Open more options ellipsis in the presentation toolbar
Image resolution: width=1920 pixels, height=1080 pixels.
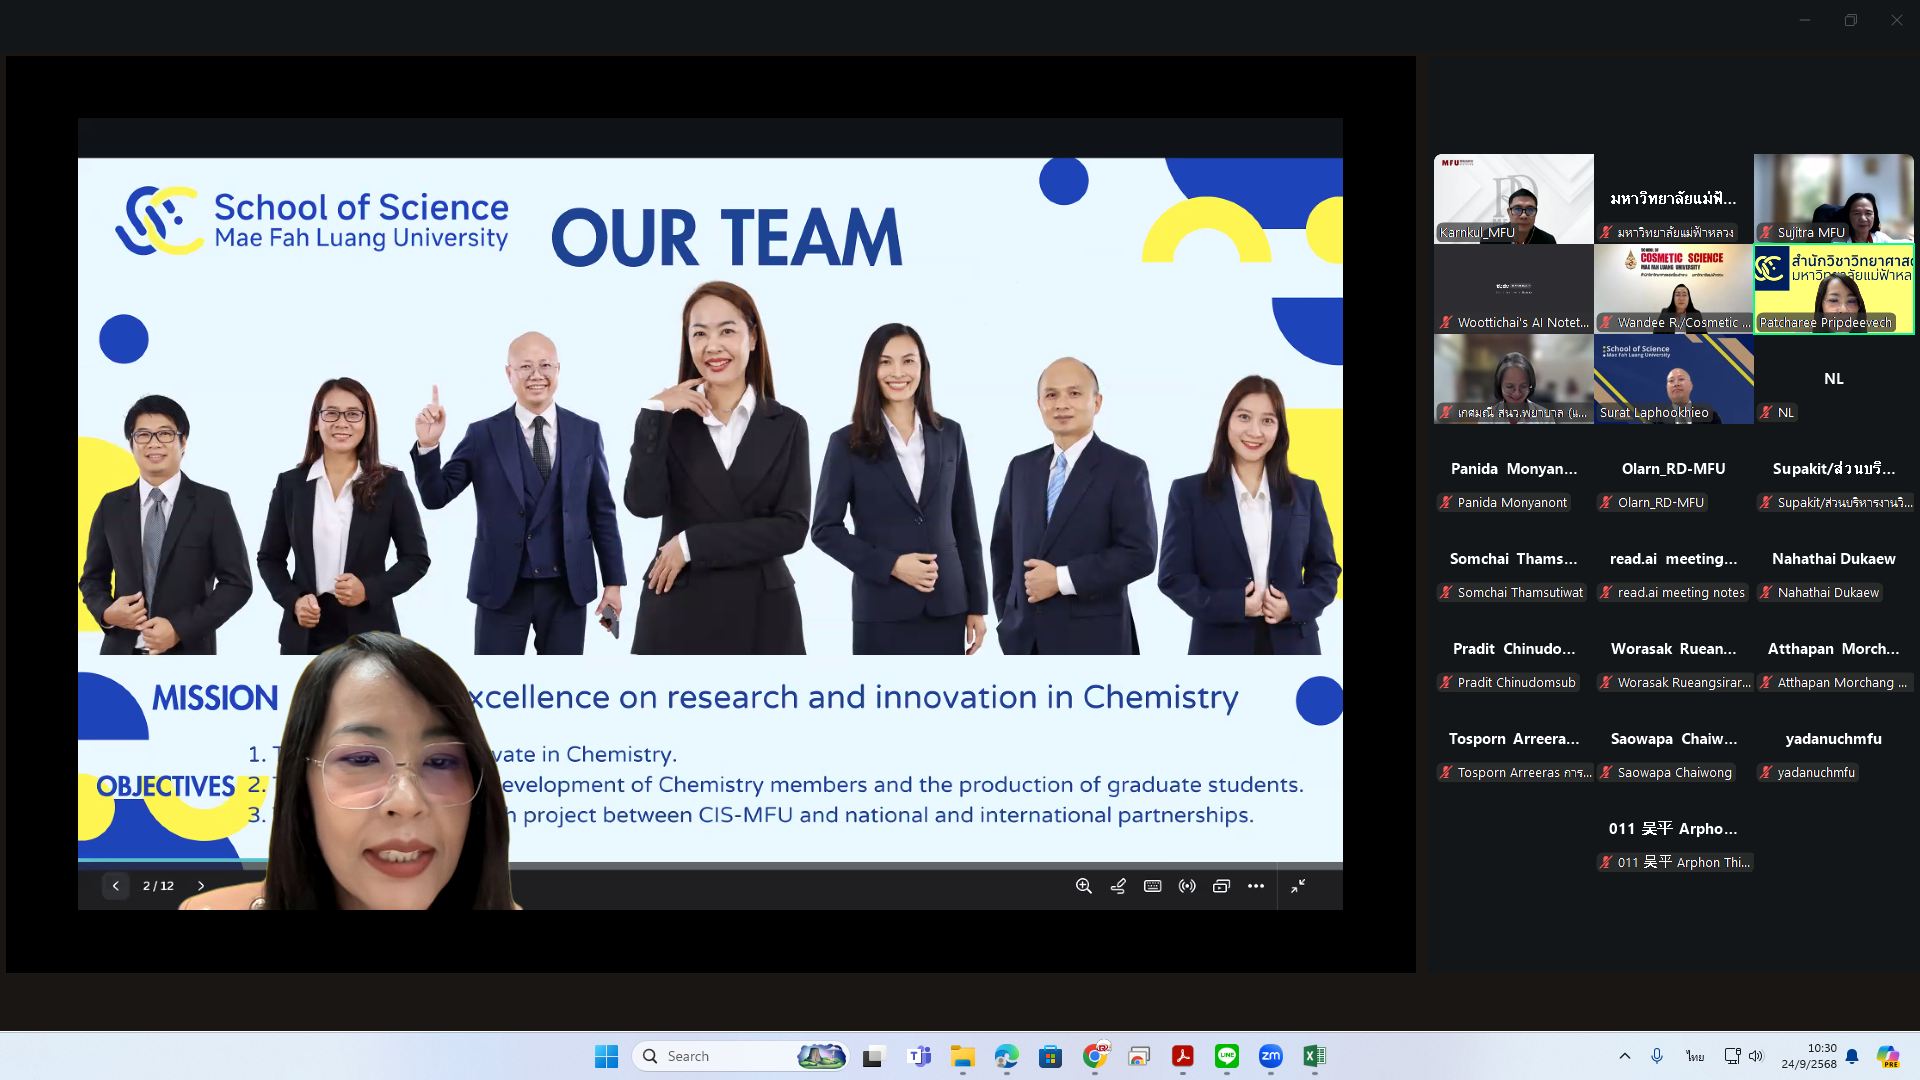tap(1256, 886)
